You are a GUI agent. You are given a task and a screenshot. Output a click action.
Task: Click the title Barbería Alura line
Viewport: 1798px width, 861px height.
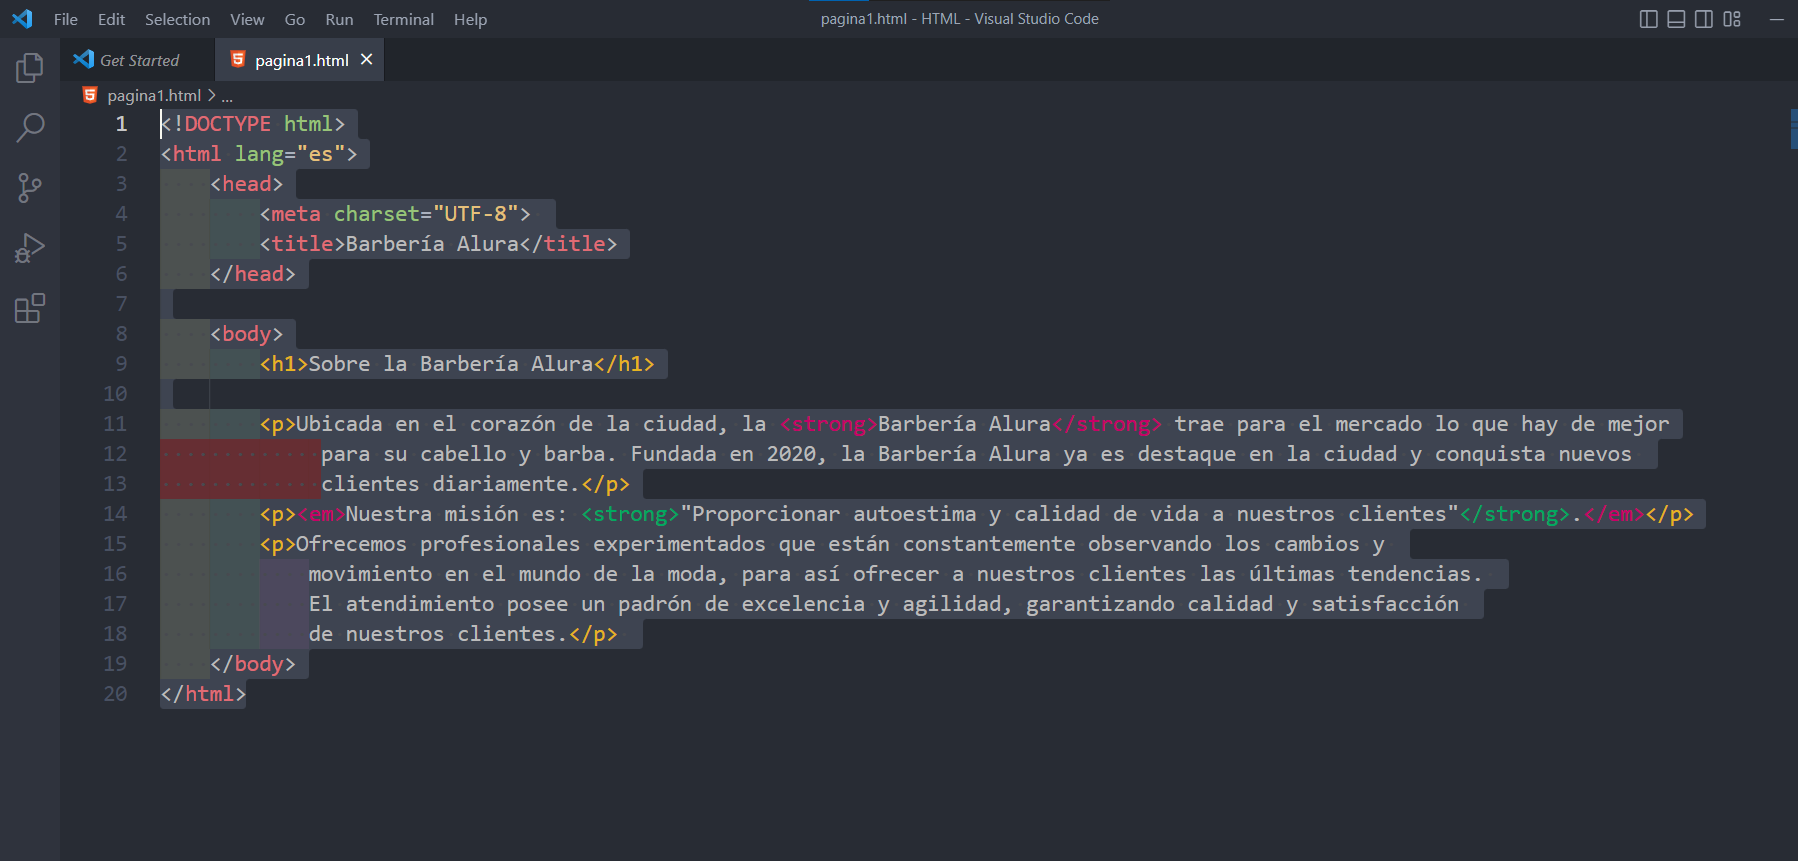coord(439,244)
